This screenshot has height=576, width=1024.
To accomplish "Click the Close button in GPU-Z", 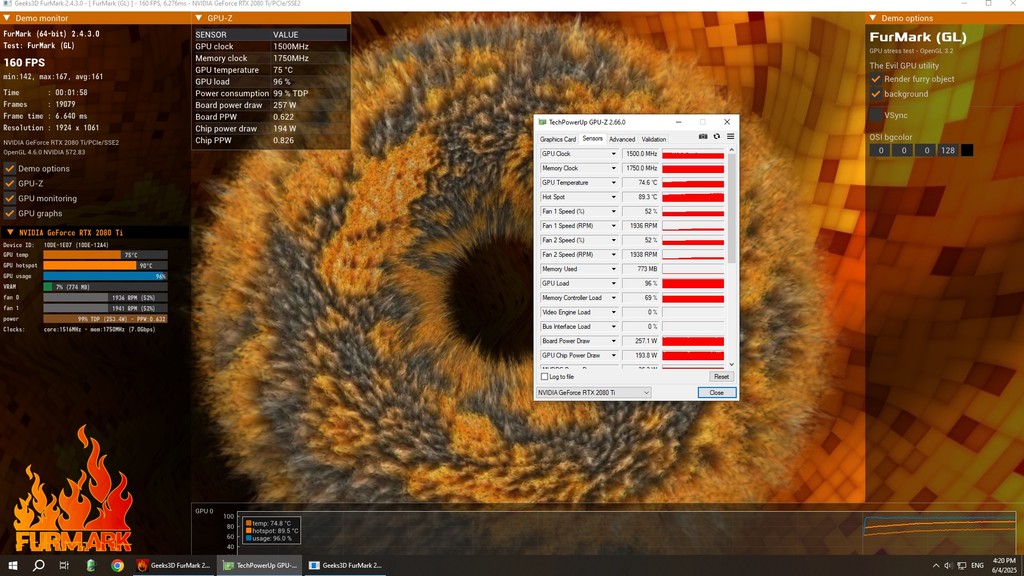I will tap(716, 392).
